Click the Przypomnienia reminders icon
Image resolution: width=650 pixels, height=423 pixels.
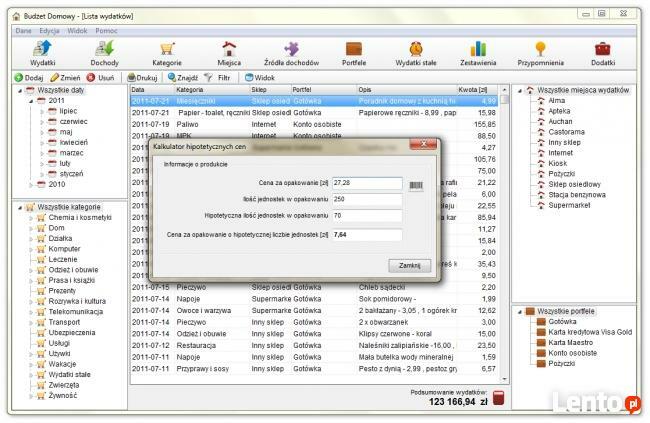(x=540, y=53)
